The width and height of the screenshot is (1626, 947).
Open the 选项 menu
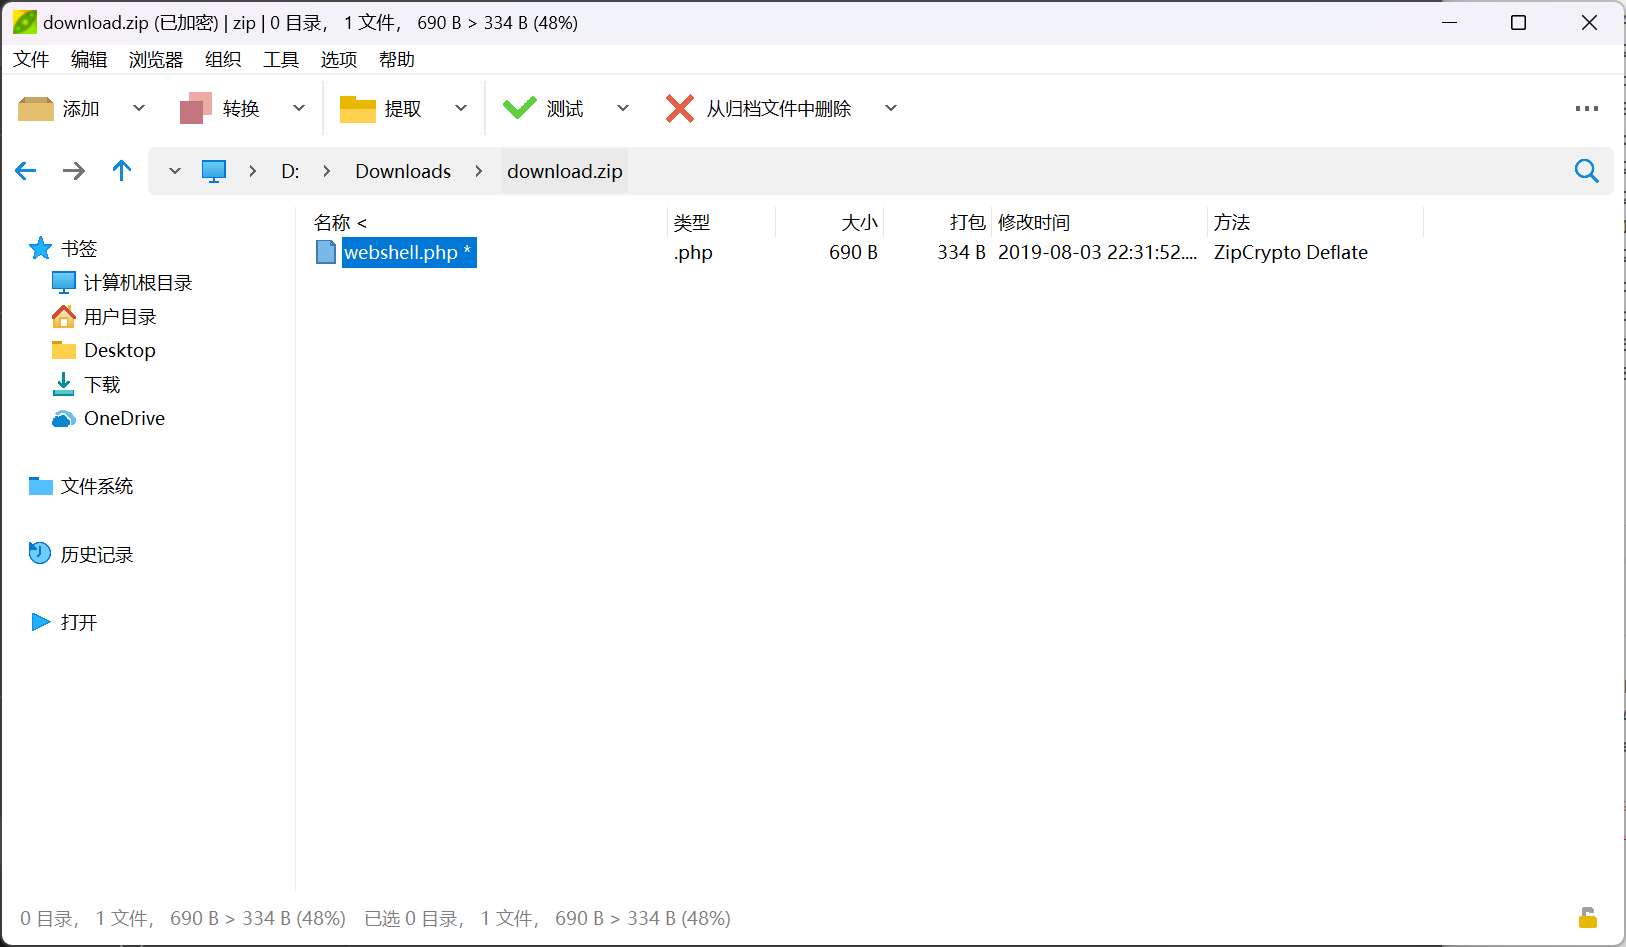pyautogui.click(x=339, y=60)
